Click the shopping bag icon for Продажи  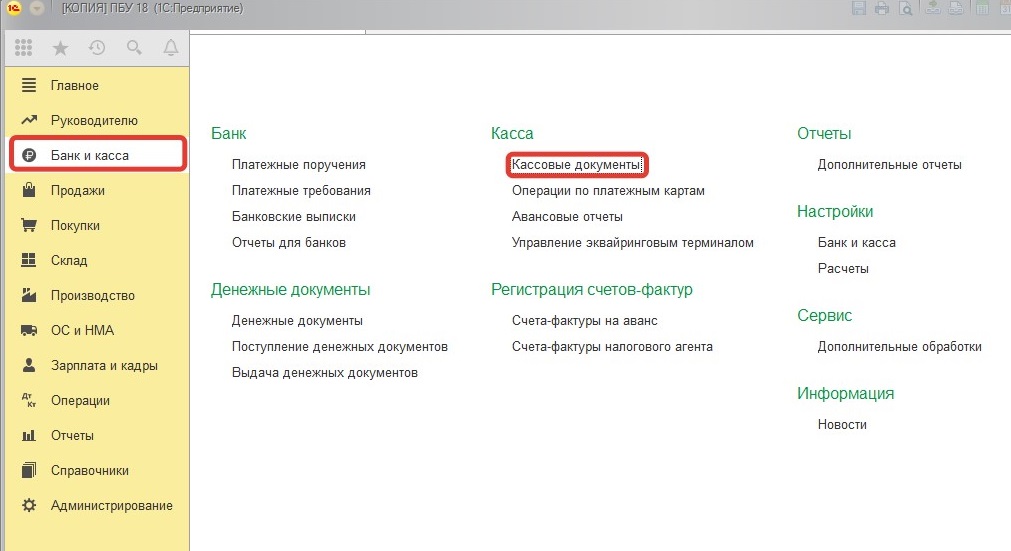coord(29,189)
